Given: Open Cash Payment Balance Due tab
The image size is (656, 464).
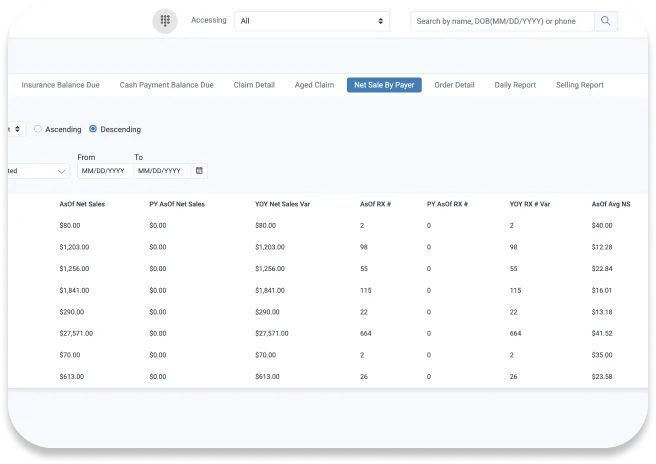Looking at the screenshot, I should pos(167,85).
